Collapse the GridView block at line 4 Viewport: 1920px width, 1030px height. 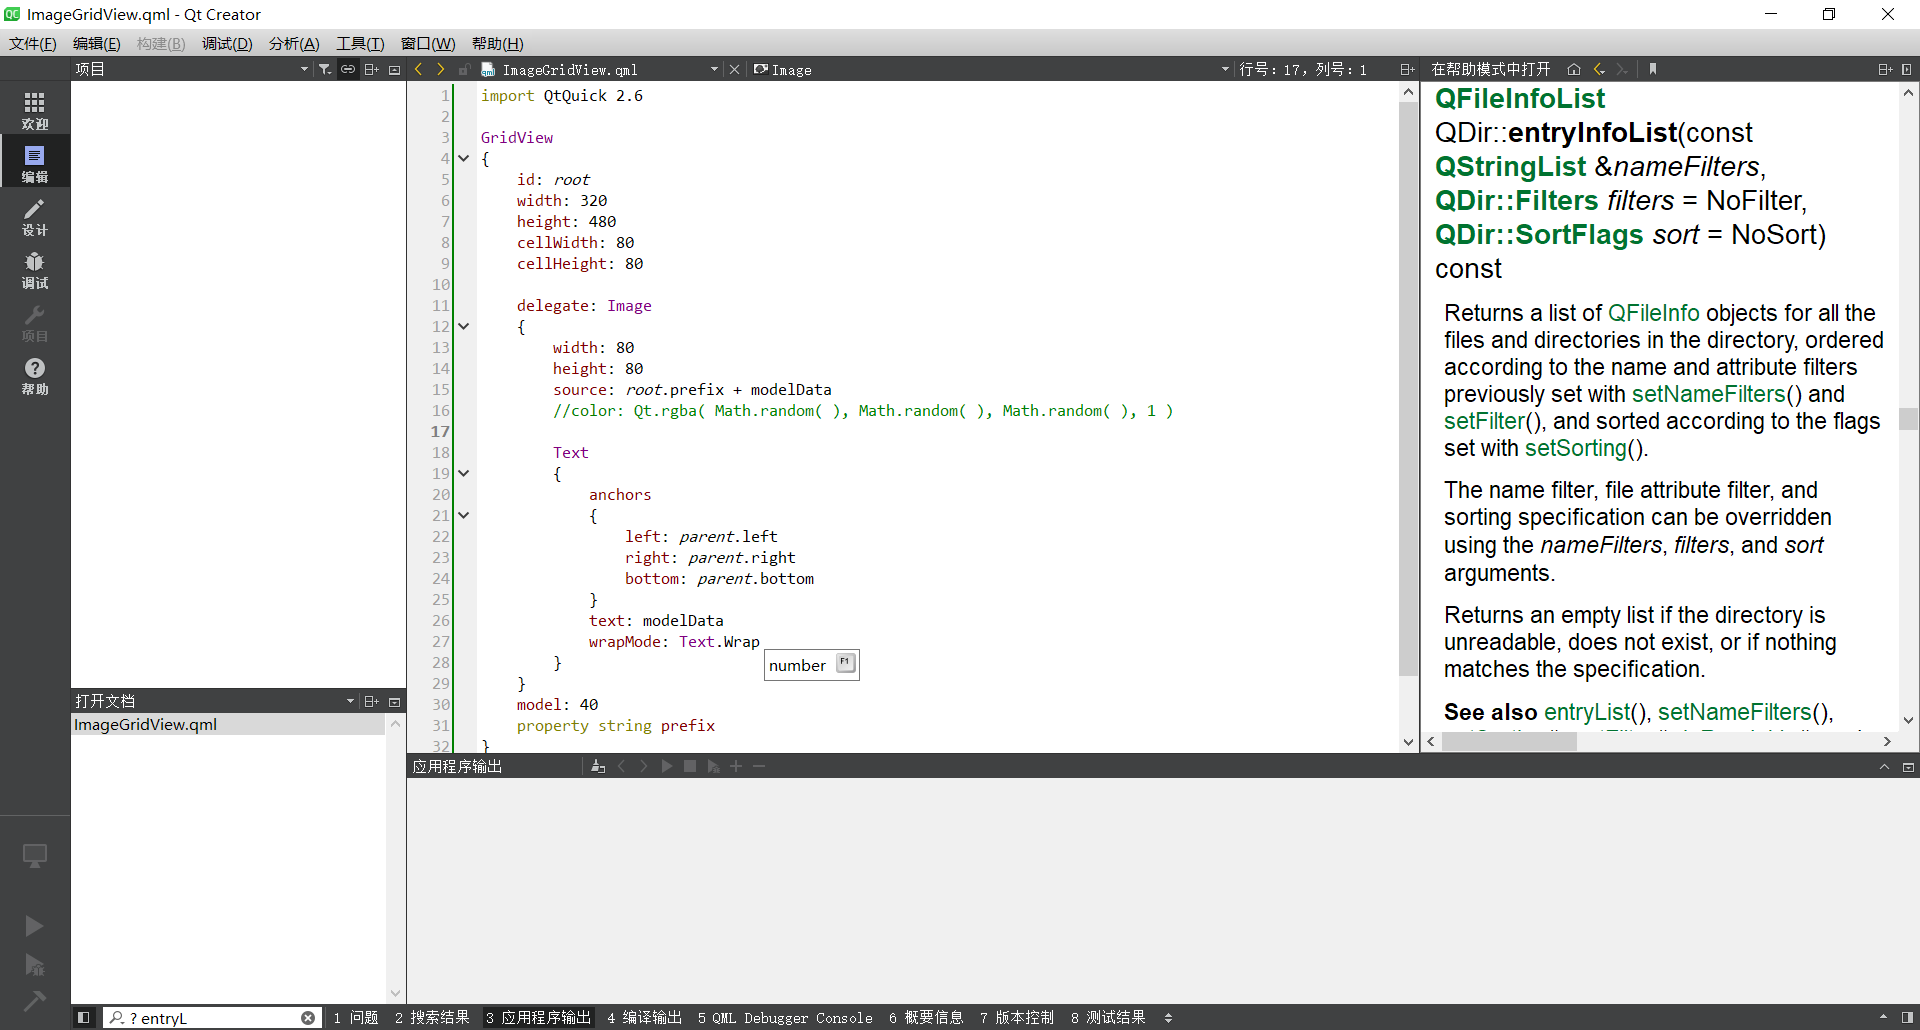tap(464, 158)
